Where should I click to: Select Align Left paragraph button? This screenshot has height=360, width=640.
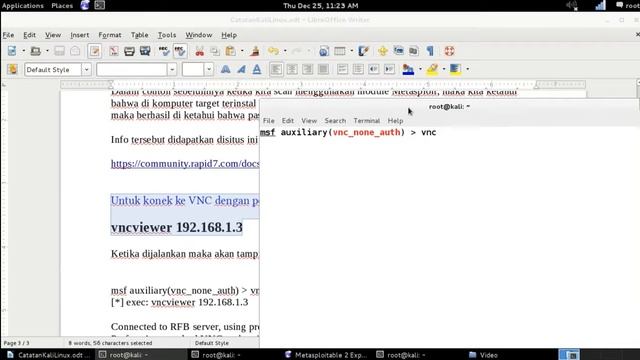tap(276, 69)
